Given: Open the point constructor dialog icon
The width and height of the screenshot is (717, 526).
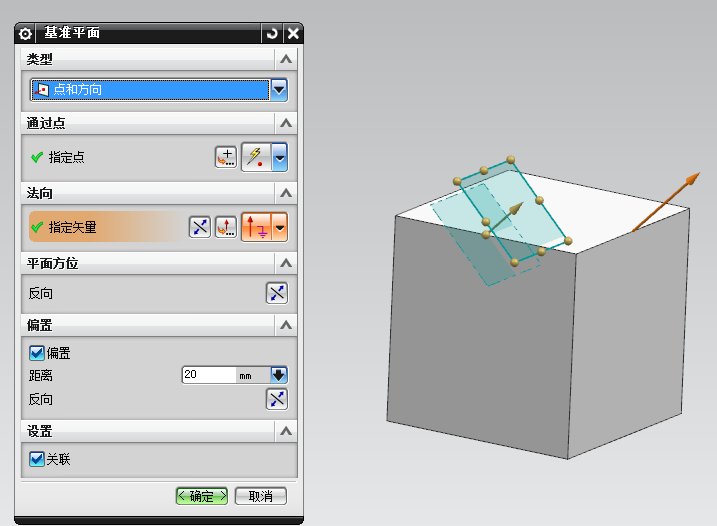Looking at the screenshot, I should [x=226, y=157].
